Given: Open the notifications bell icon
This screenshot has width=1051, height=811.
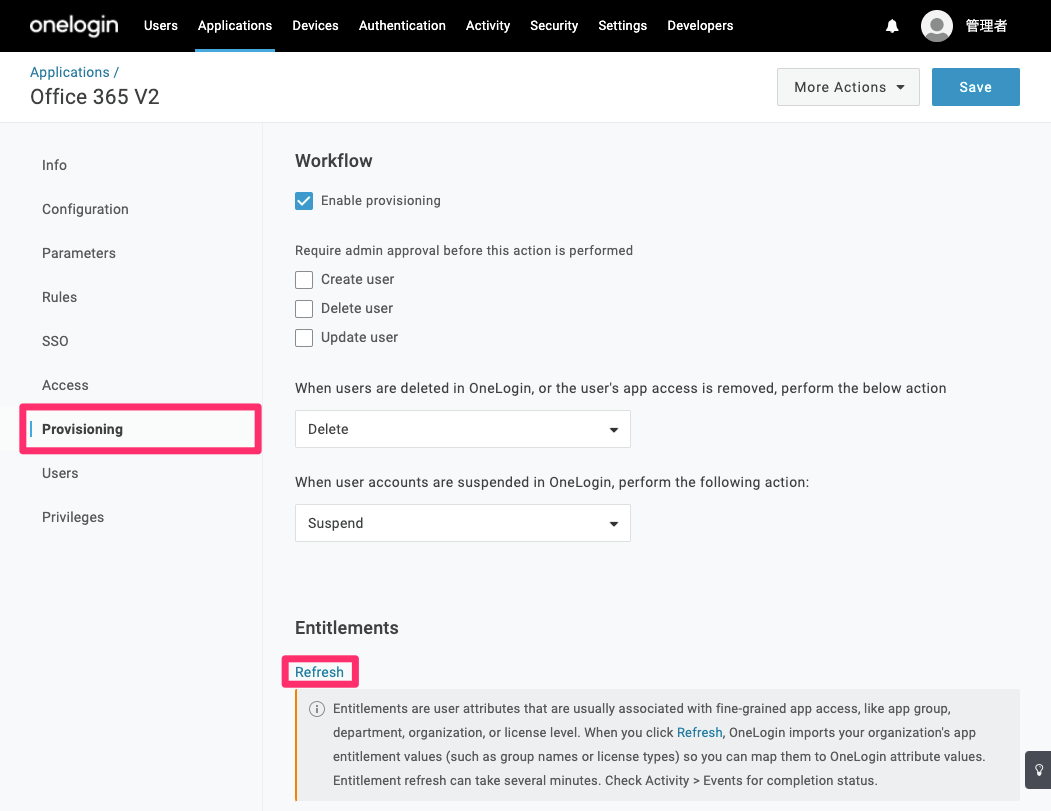Looking at the screenshot, I should (x=891, y=26).
